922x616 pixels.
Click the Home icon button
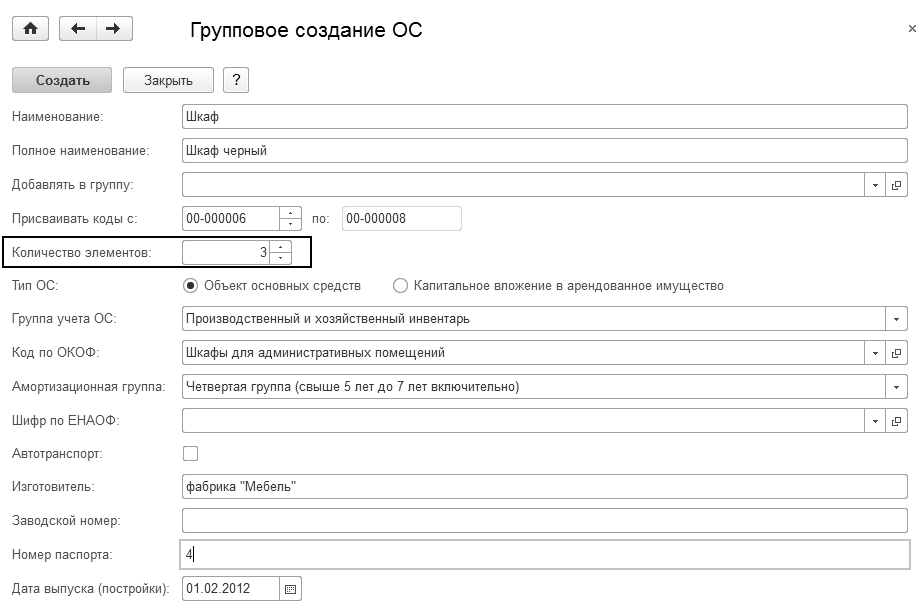click(30, 29)
